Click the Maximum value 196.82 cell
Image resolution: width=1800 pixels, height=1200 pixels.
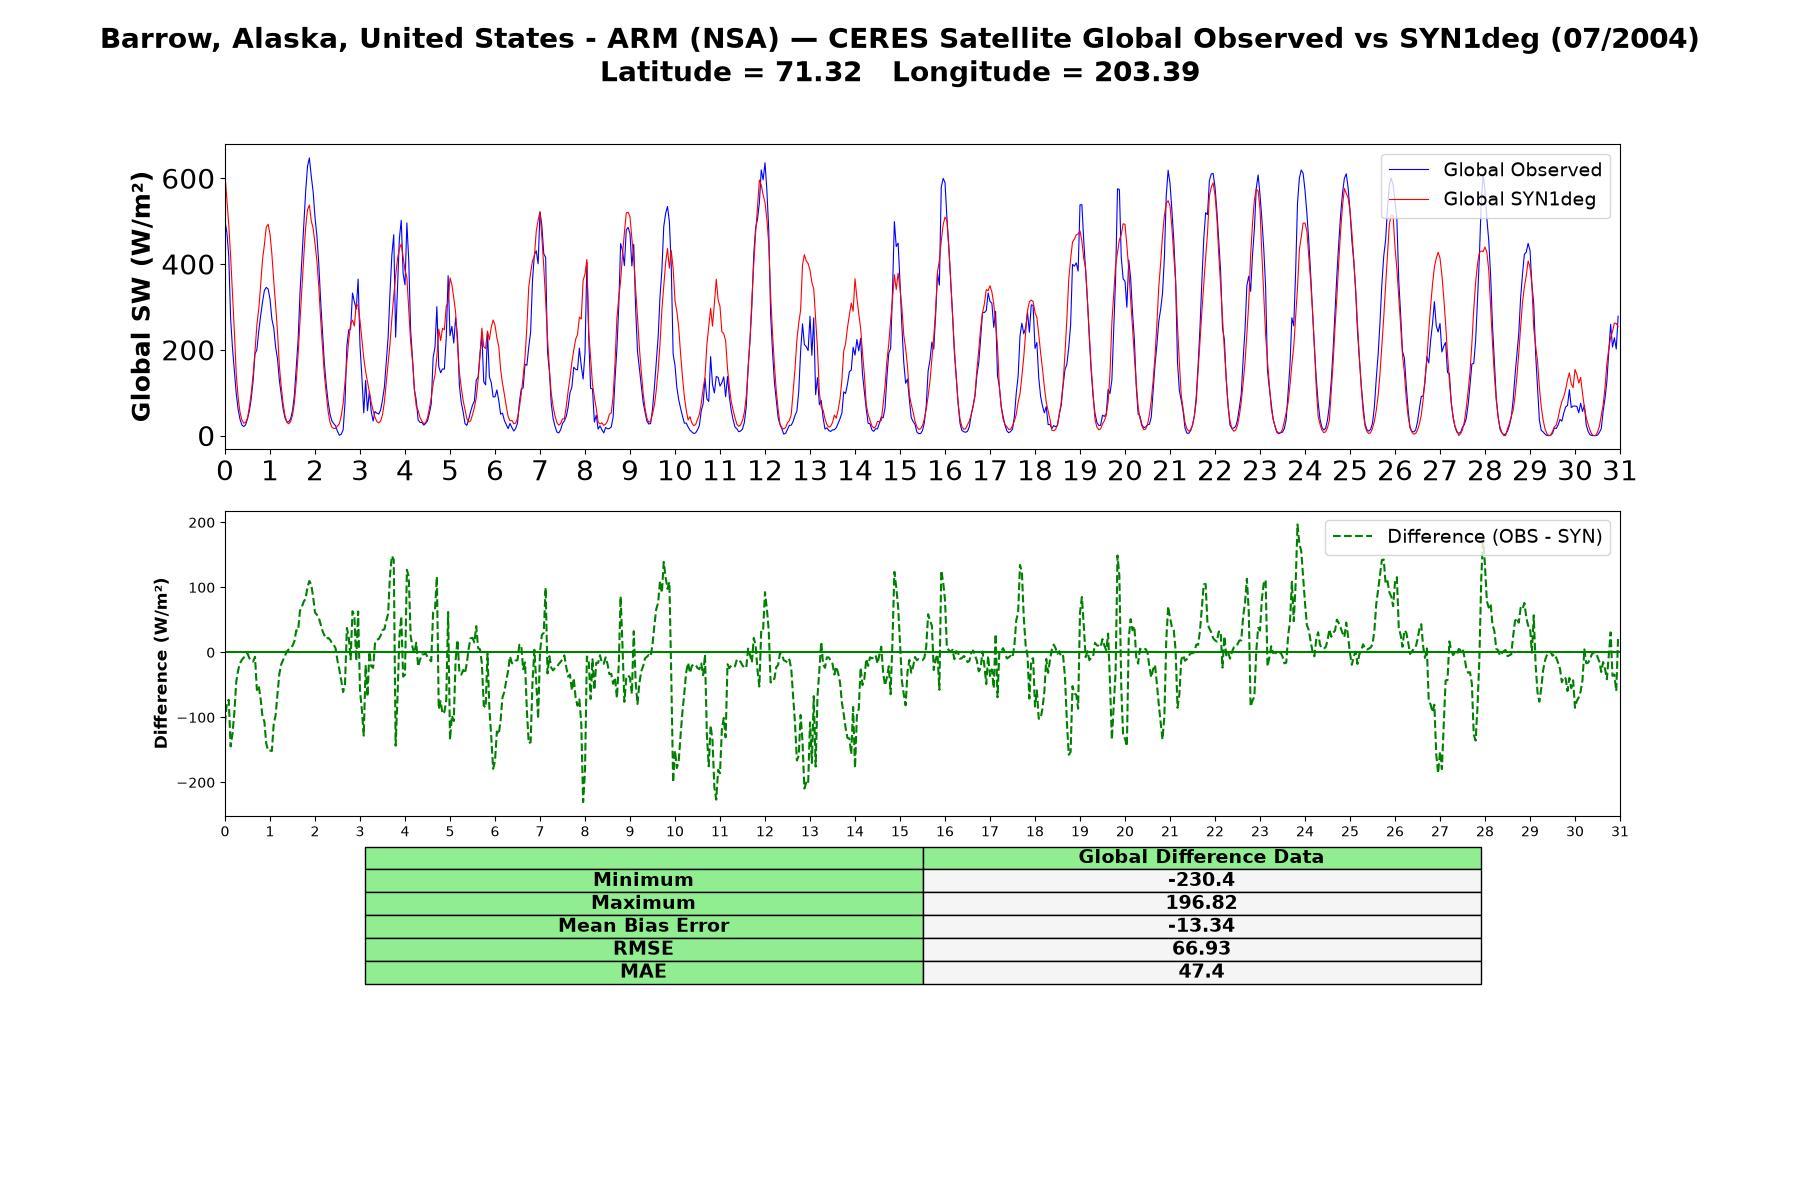(1201, 903)
